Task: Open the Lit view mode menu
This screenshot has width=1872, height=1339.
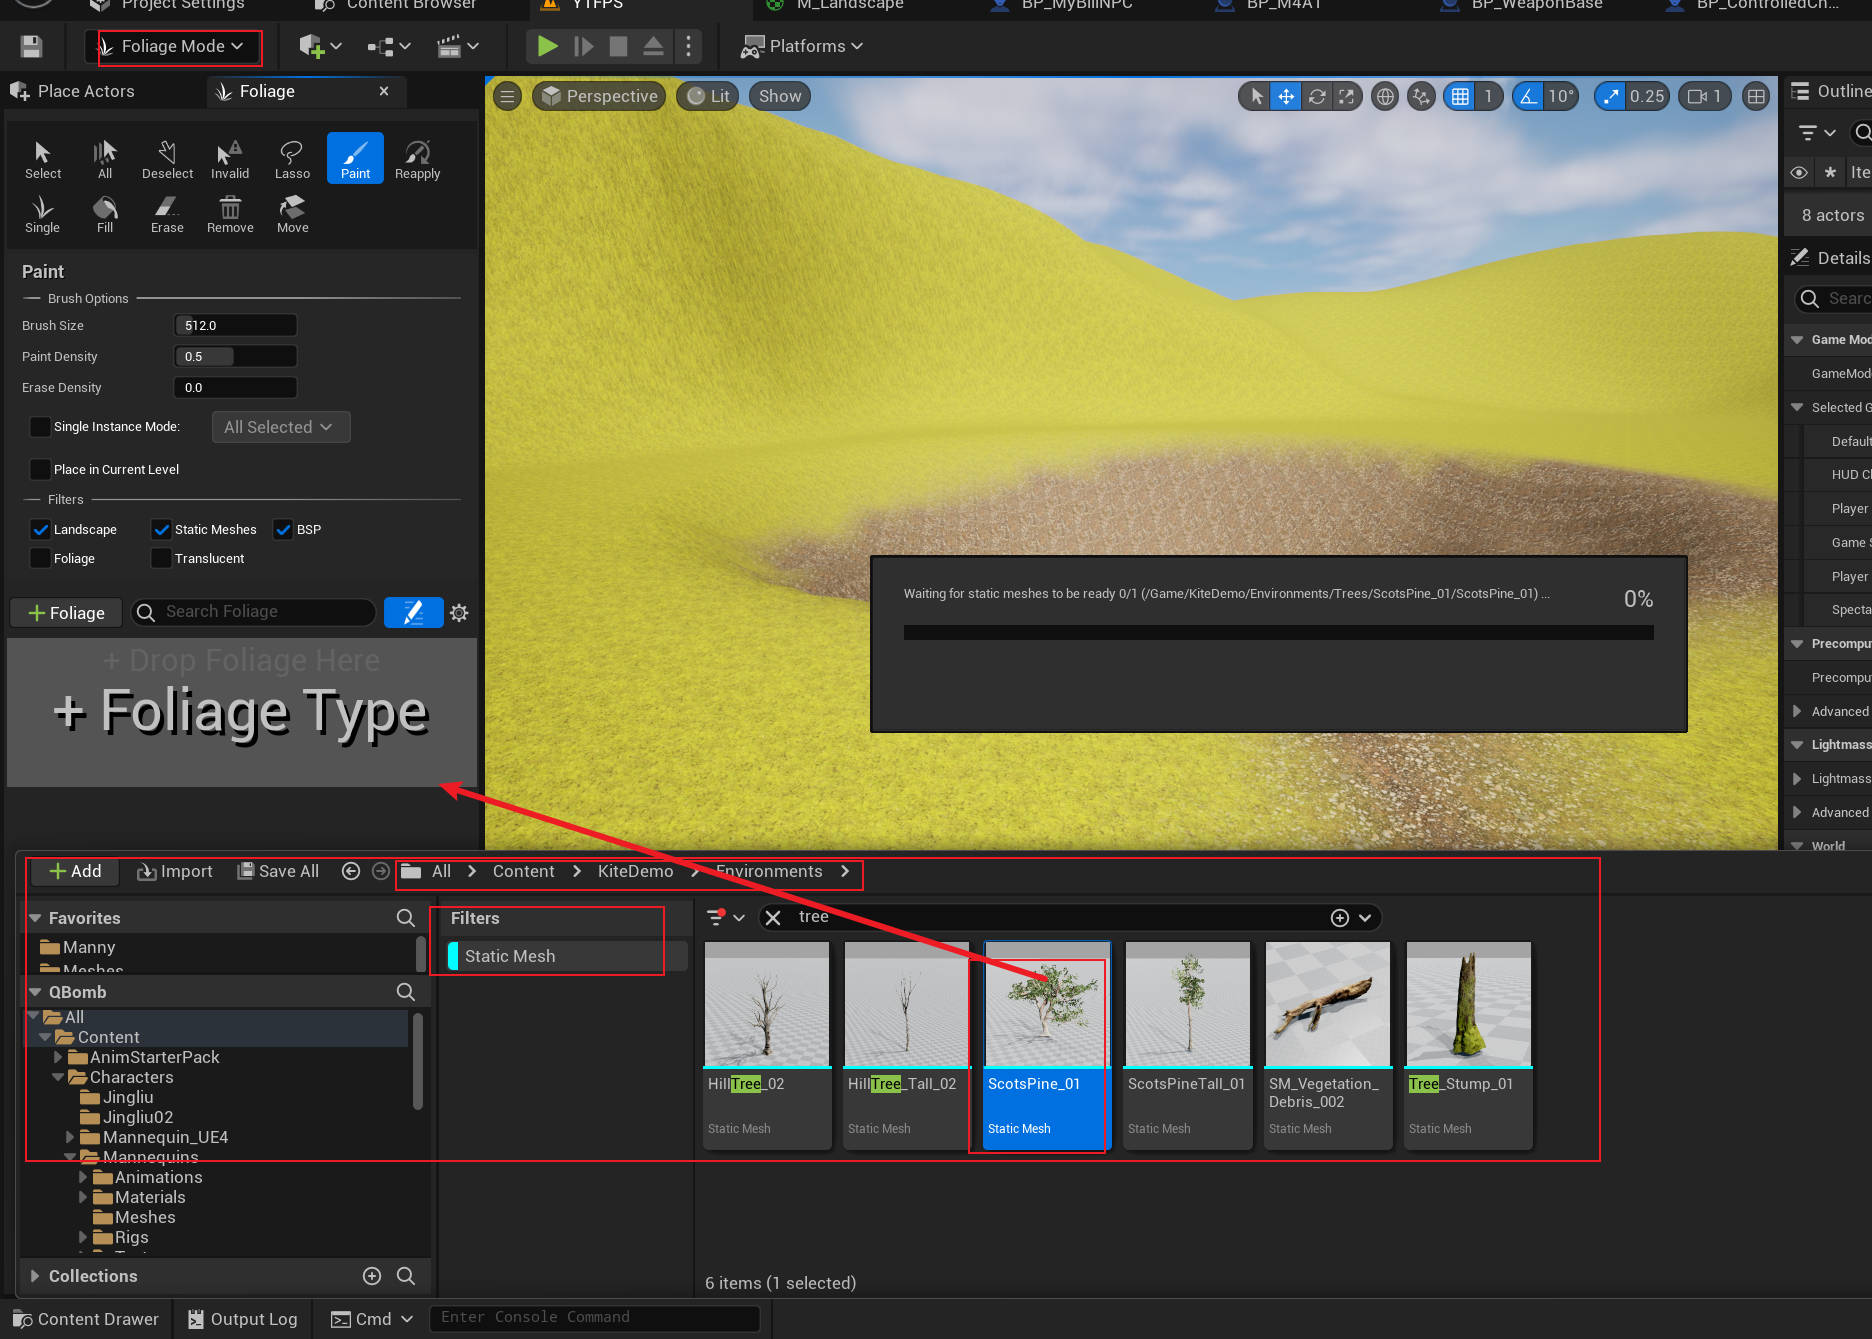Action: pos(708,96)
